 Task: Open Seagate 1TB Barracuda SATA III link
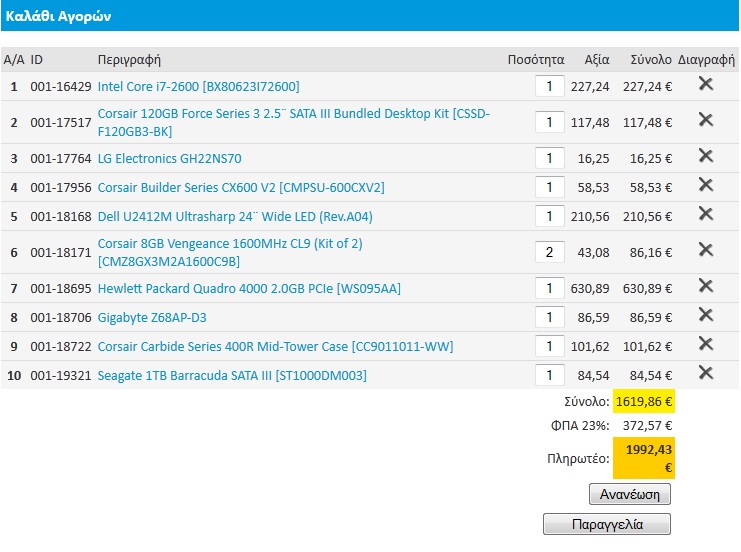point(232,376)
